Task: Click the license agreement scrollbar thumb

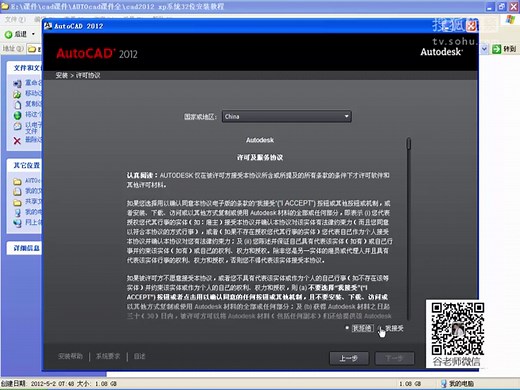Action: (x=409, y=144)
